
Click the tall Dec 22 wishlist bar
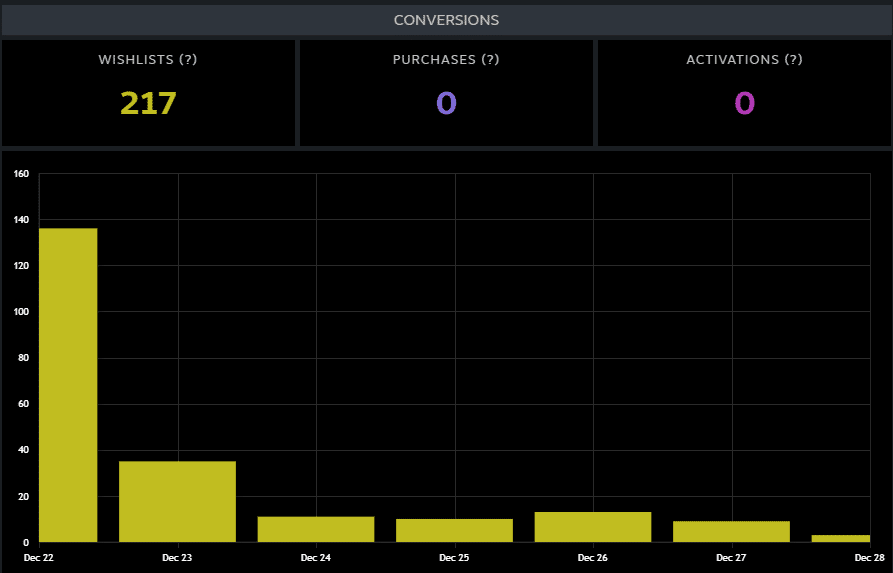point(68,385)
